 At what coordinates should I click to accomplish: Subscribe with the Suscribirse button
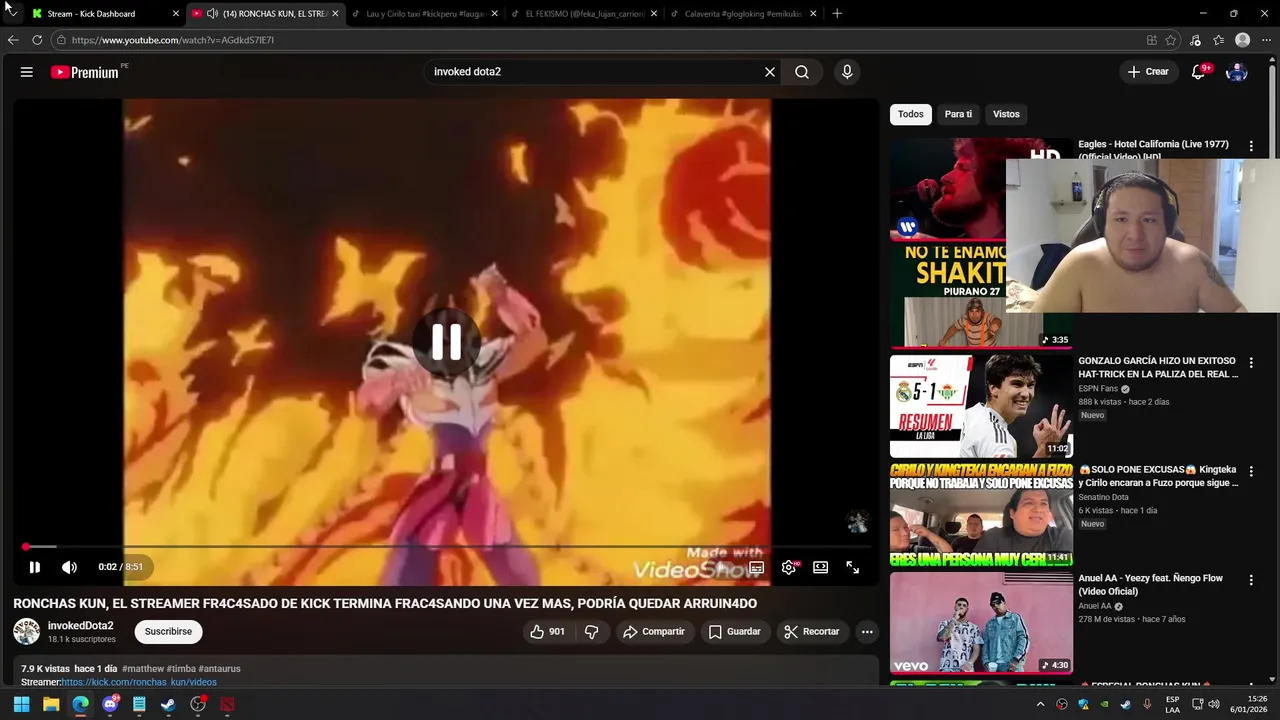pyautogui.click(x=168, y=632)
